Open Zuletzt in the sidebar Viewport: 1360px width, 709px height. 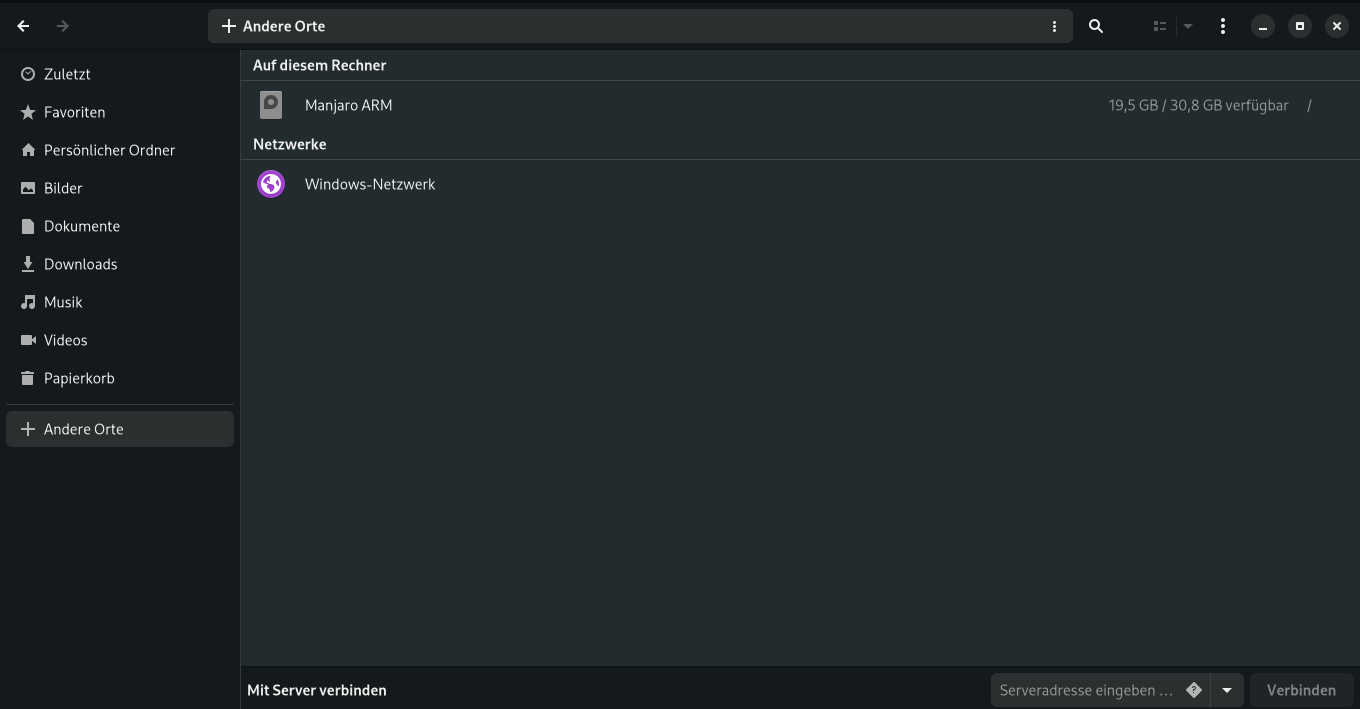click(67, 74)
